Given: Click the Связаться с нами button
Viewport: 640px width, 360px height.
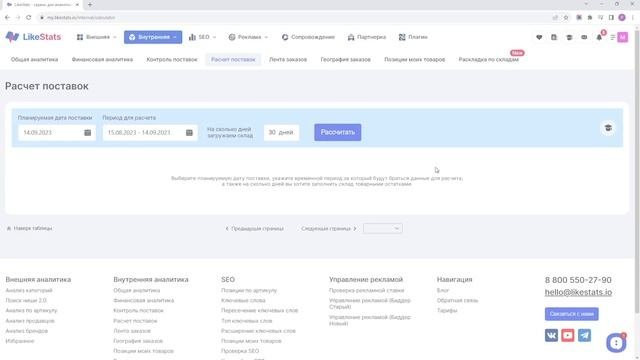Looking at the screenshot, I should [571, 314].
